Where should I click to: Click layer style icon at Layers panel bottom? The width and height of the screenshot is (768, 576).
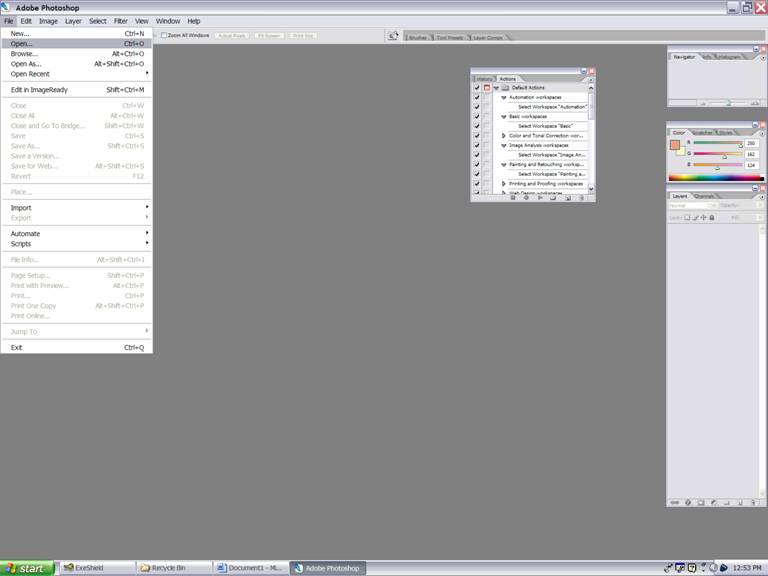pyautogui.click(x=688, y=503)
